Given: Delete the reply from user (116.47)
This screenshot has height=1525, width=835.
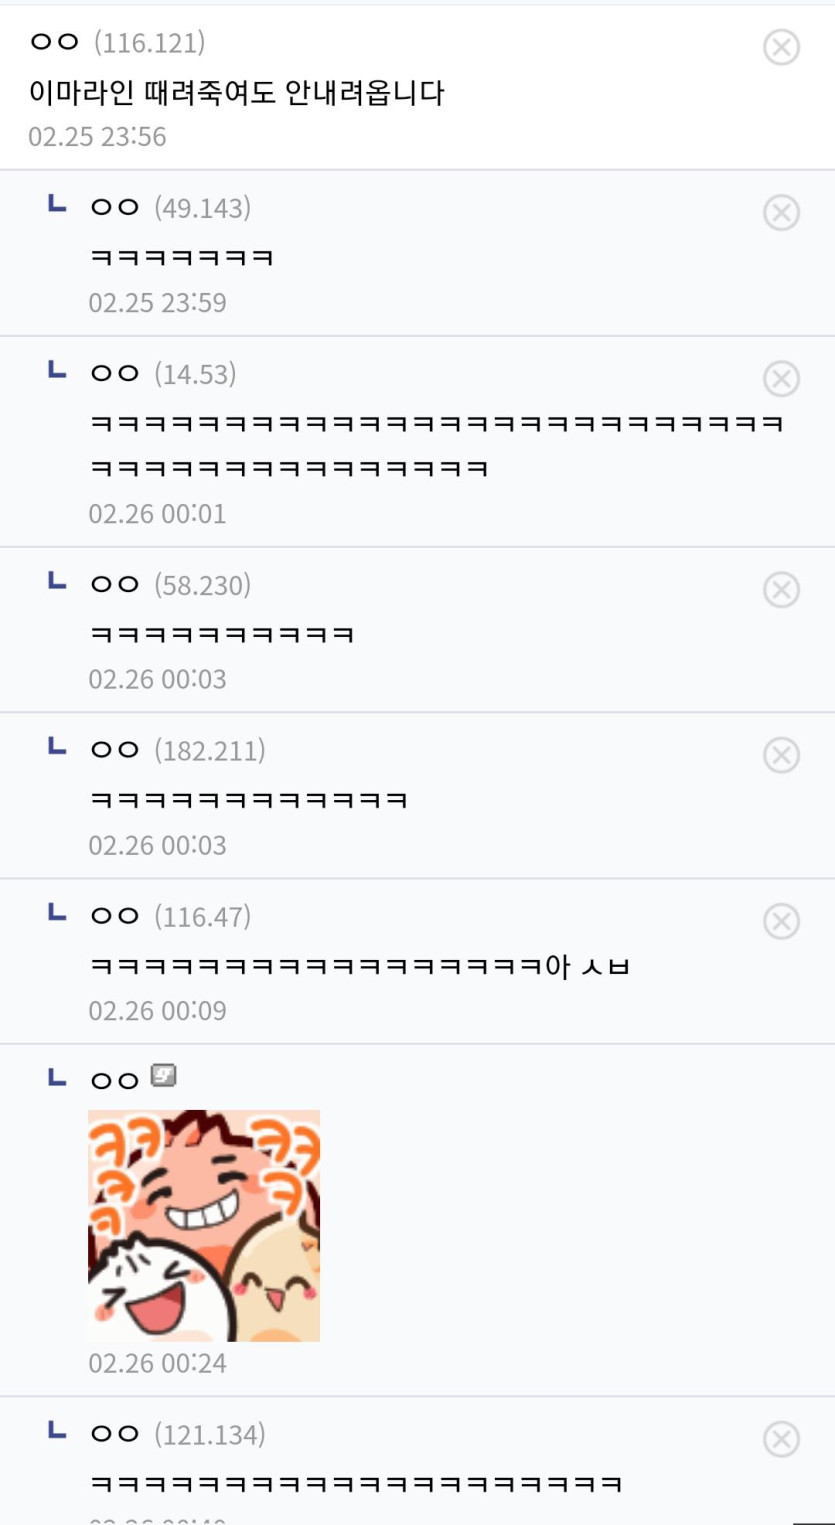Looking at the screenshot, I should pos(781,921).
